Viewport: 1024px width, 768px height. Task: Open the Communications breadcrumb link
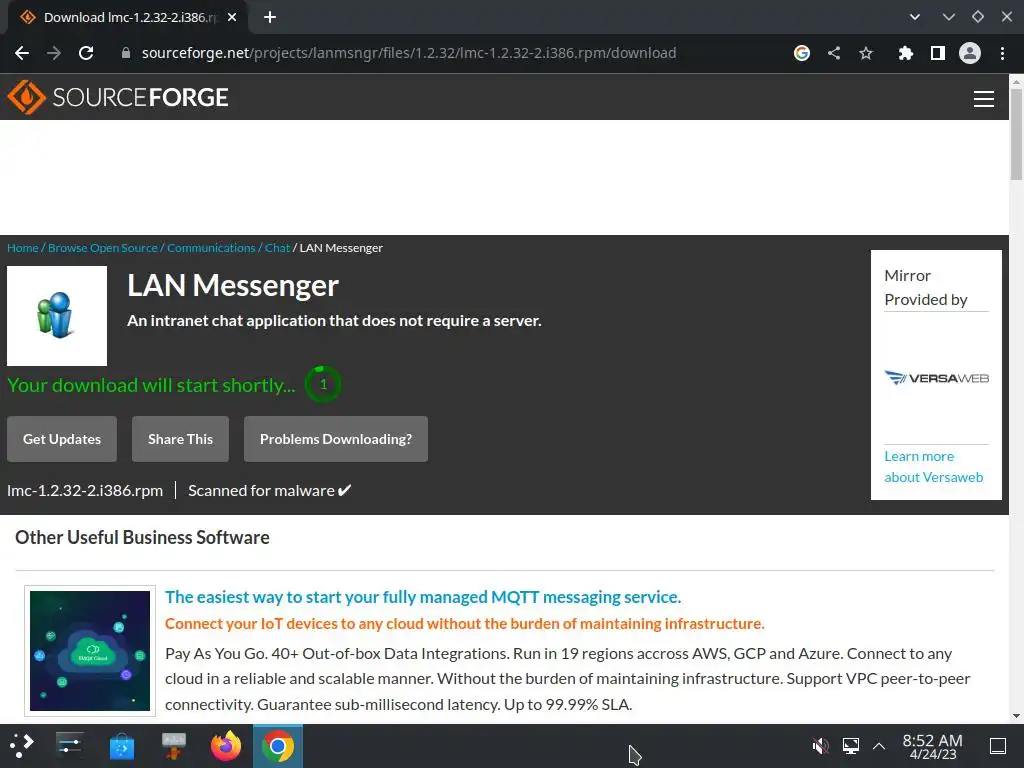[211, 248]
